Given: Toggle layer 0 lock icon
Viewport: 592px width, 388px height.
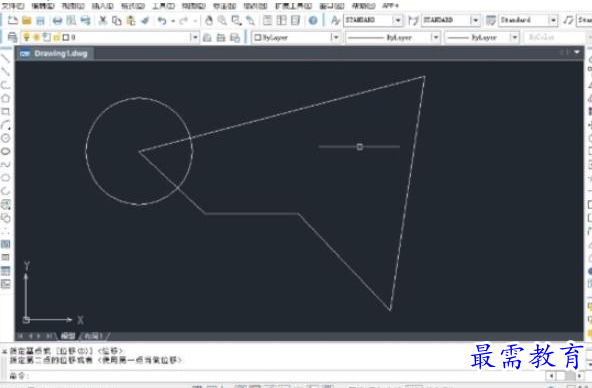Looking at the screenshot, I should tap(57, 37).
